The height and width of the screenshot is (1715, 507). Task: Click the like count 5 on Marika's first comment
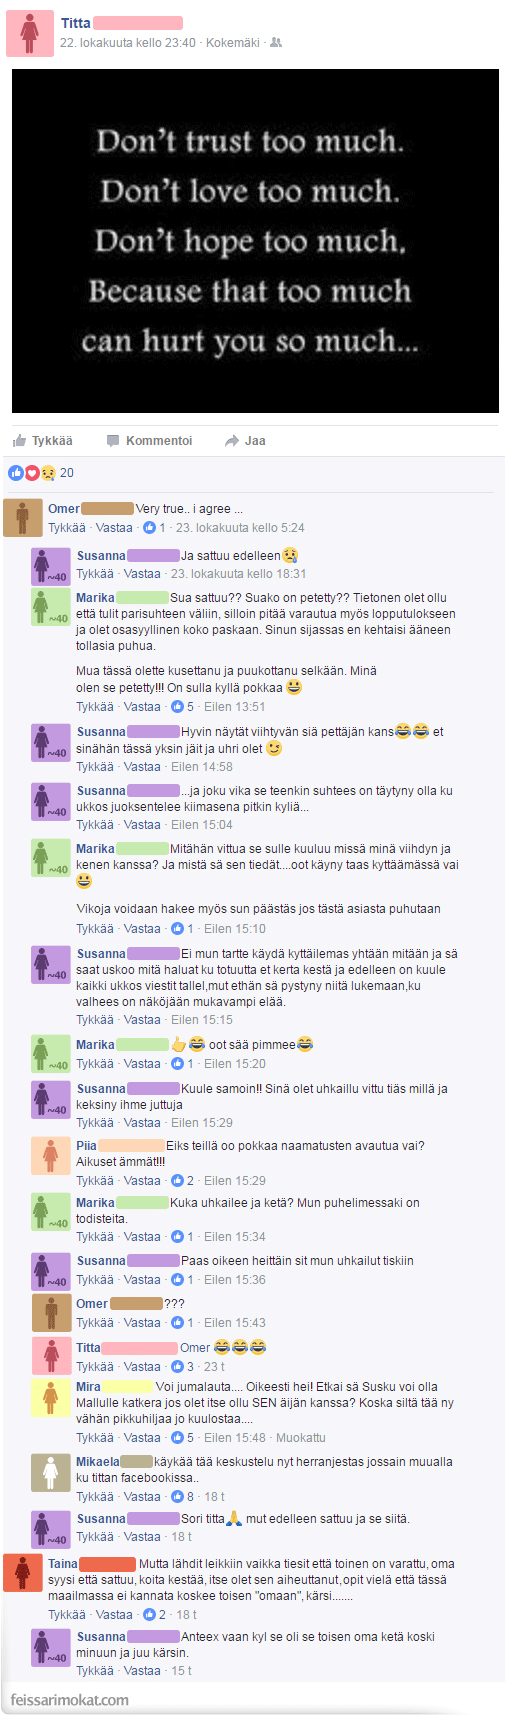pos(183,707)
